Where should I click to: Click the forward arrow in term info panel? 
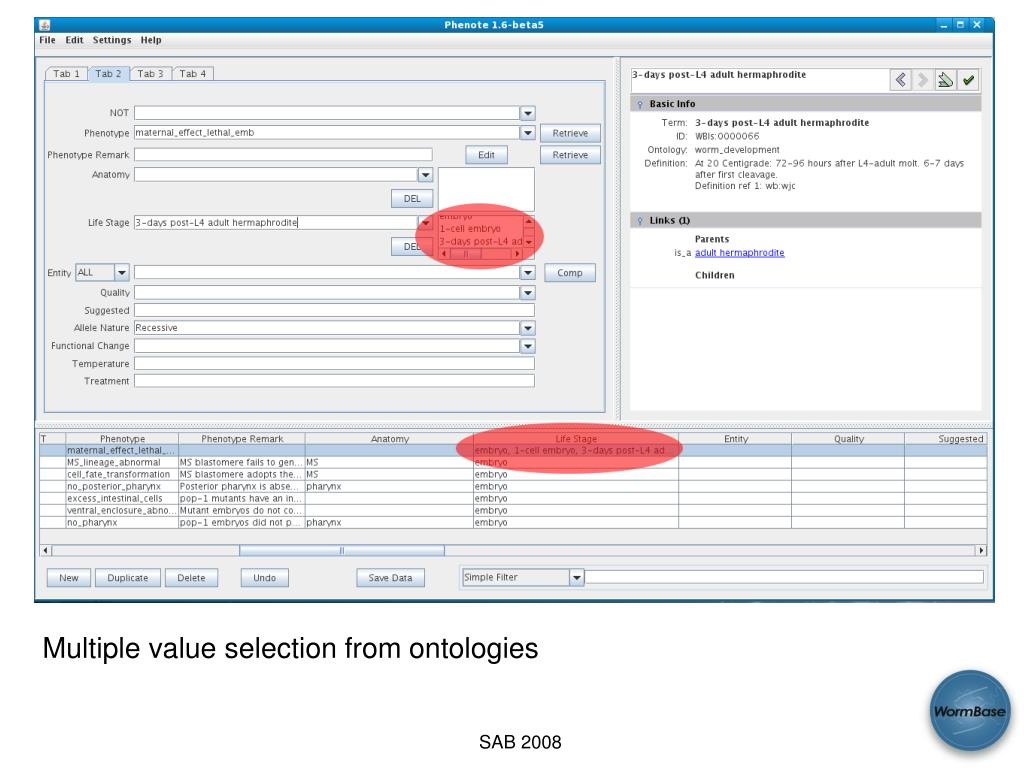[923, 80]
